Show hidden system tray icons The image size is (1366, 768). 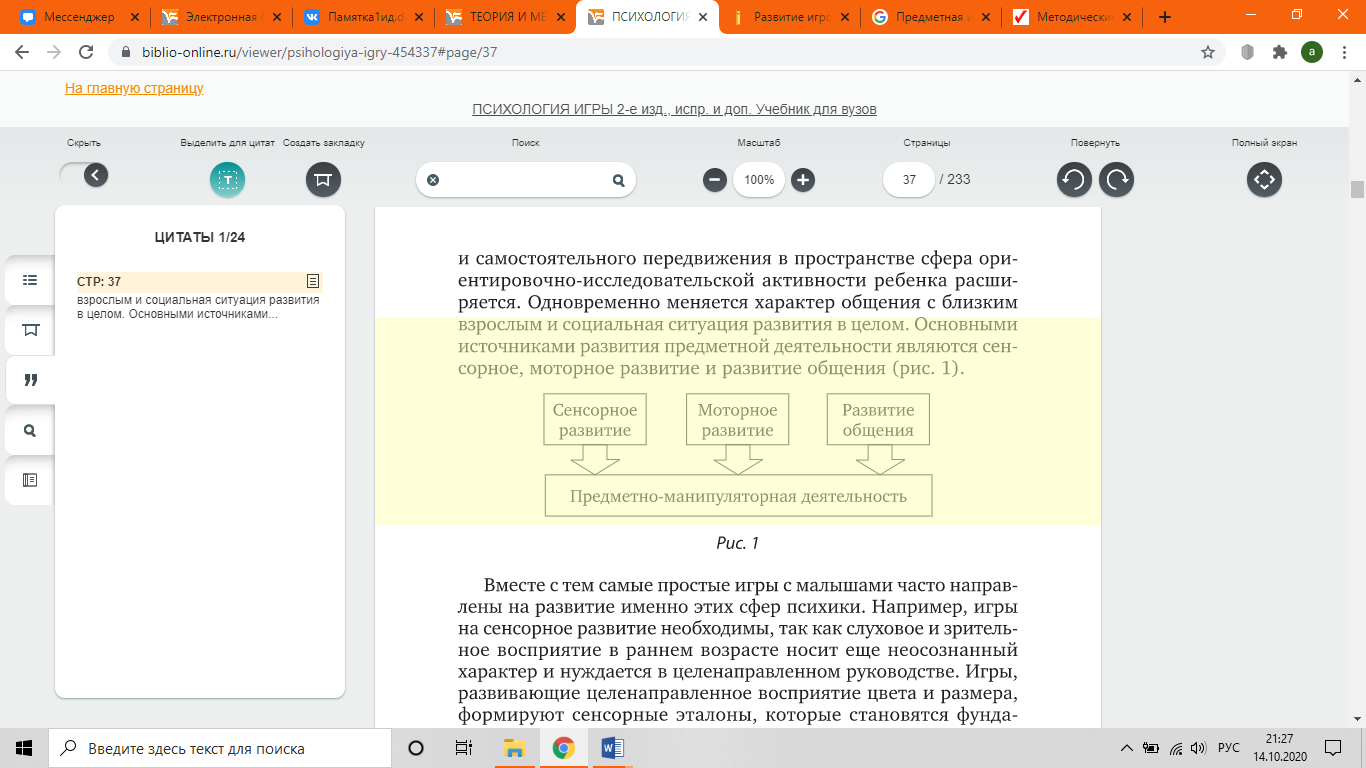pos(1127,748)
